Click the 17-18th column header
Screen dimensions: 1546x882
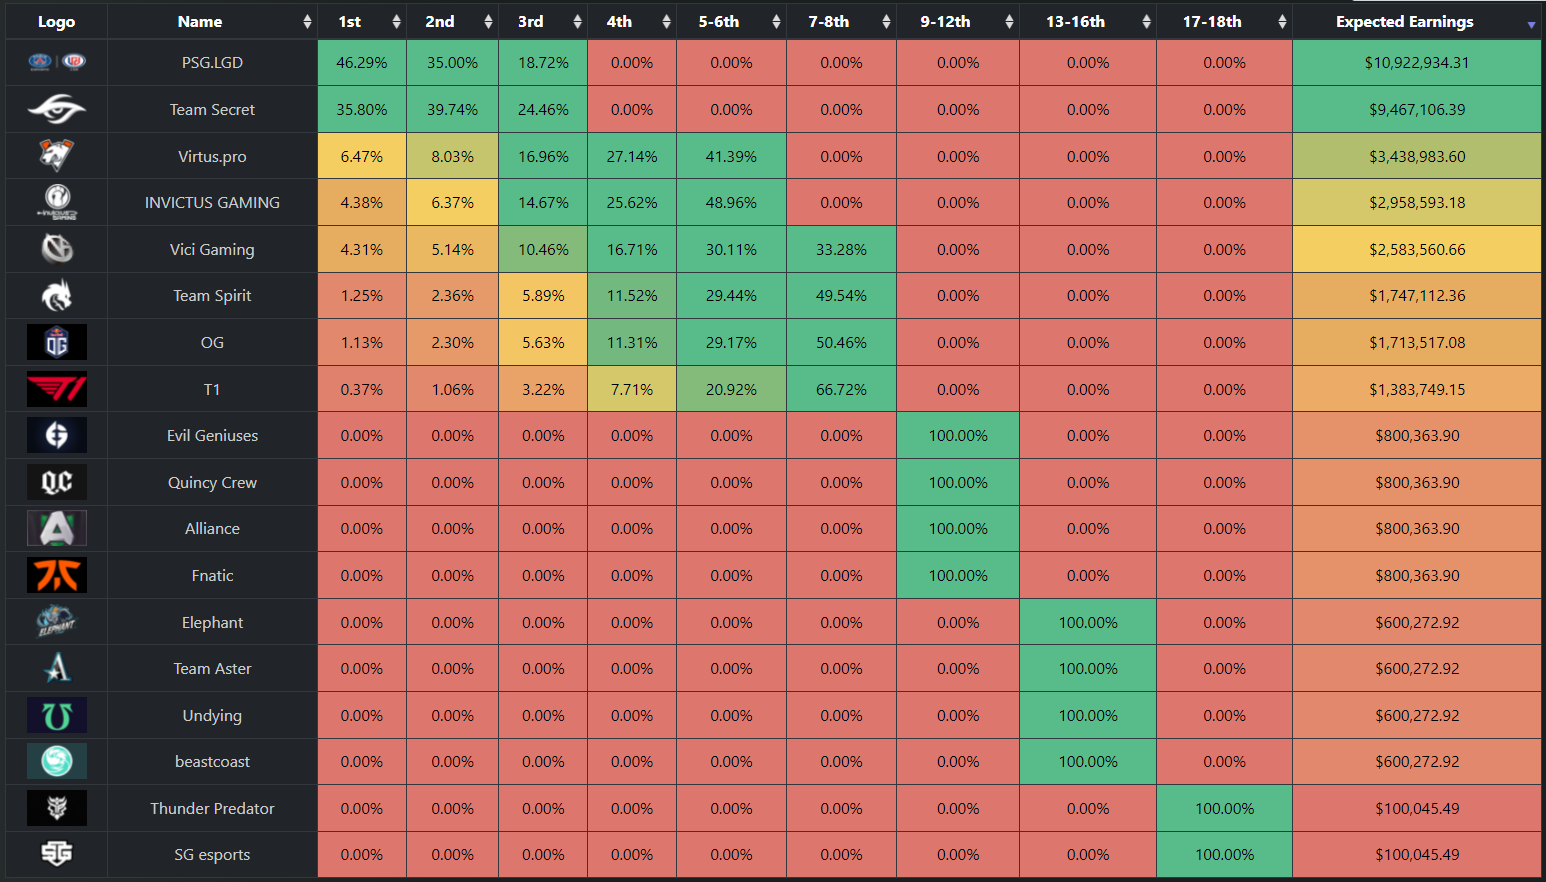pyautogui.click(x=1212, y=22)
